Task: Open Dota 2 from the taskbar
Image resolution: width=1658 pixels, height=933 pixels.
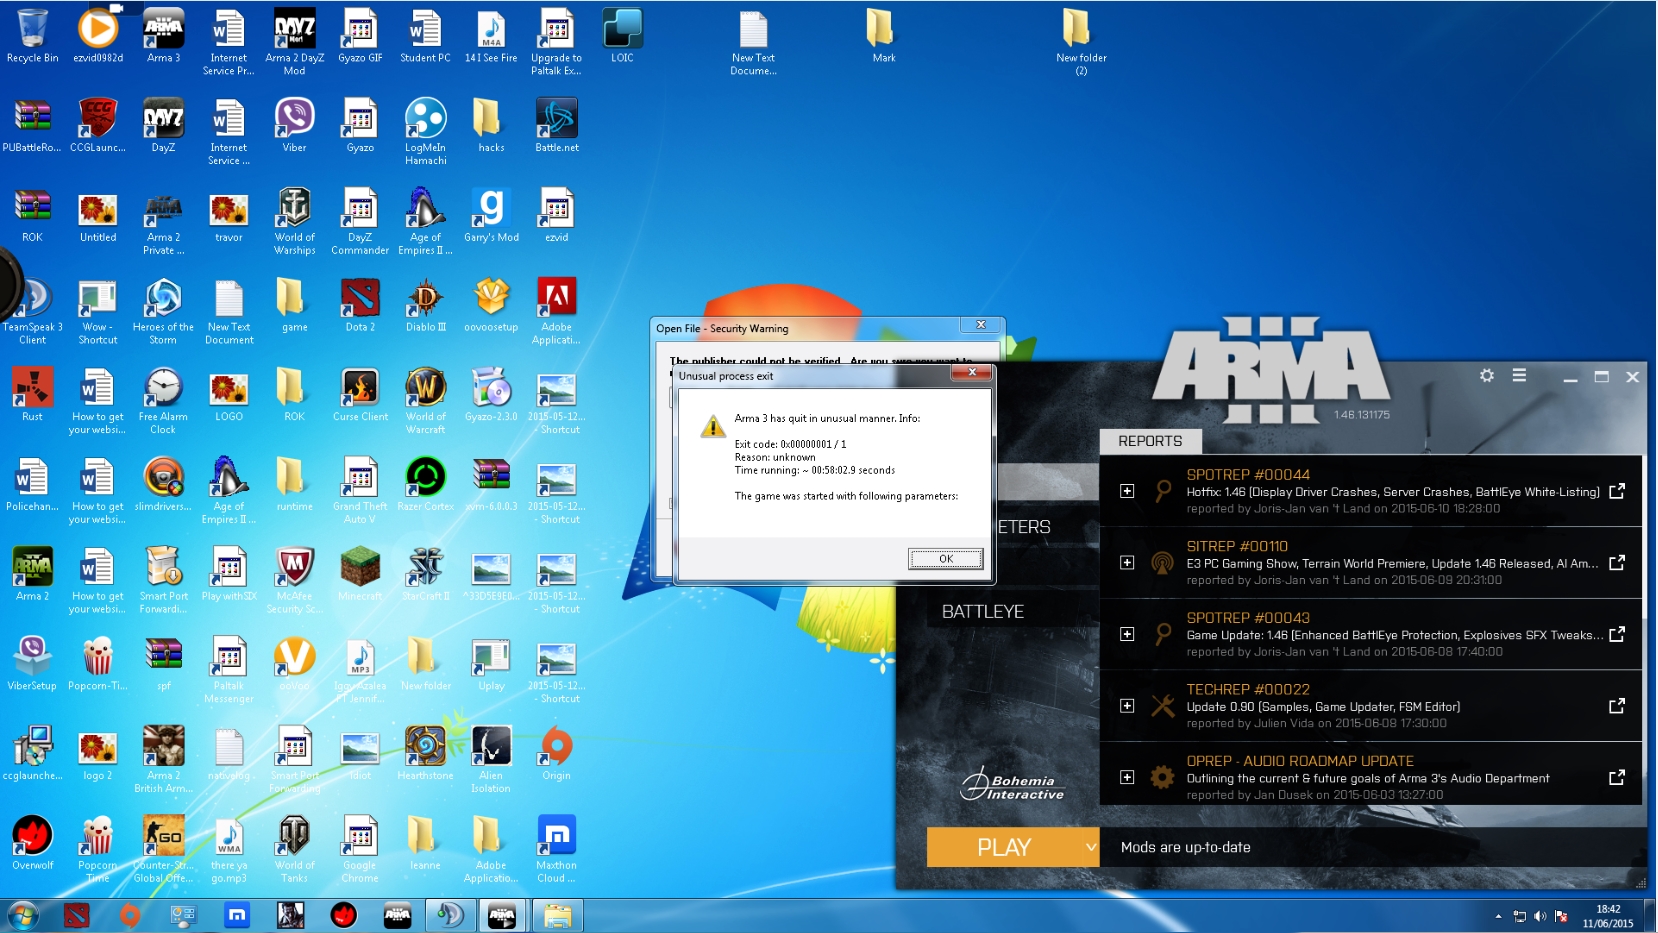Action: coord(77,915)
